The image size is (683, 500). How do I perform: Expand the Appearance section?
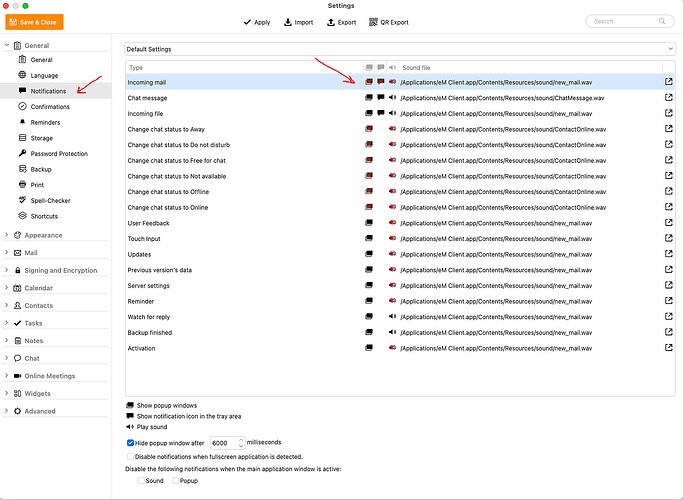[7, 235]
